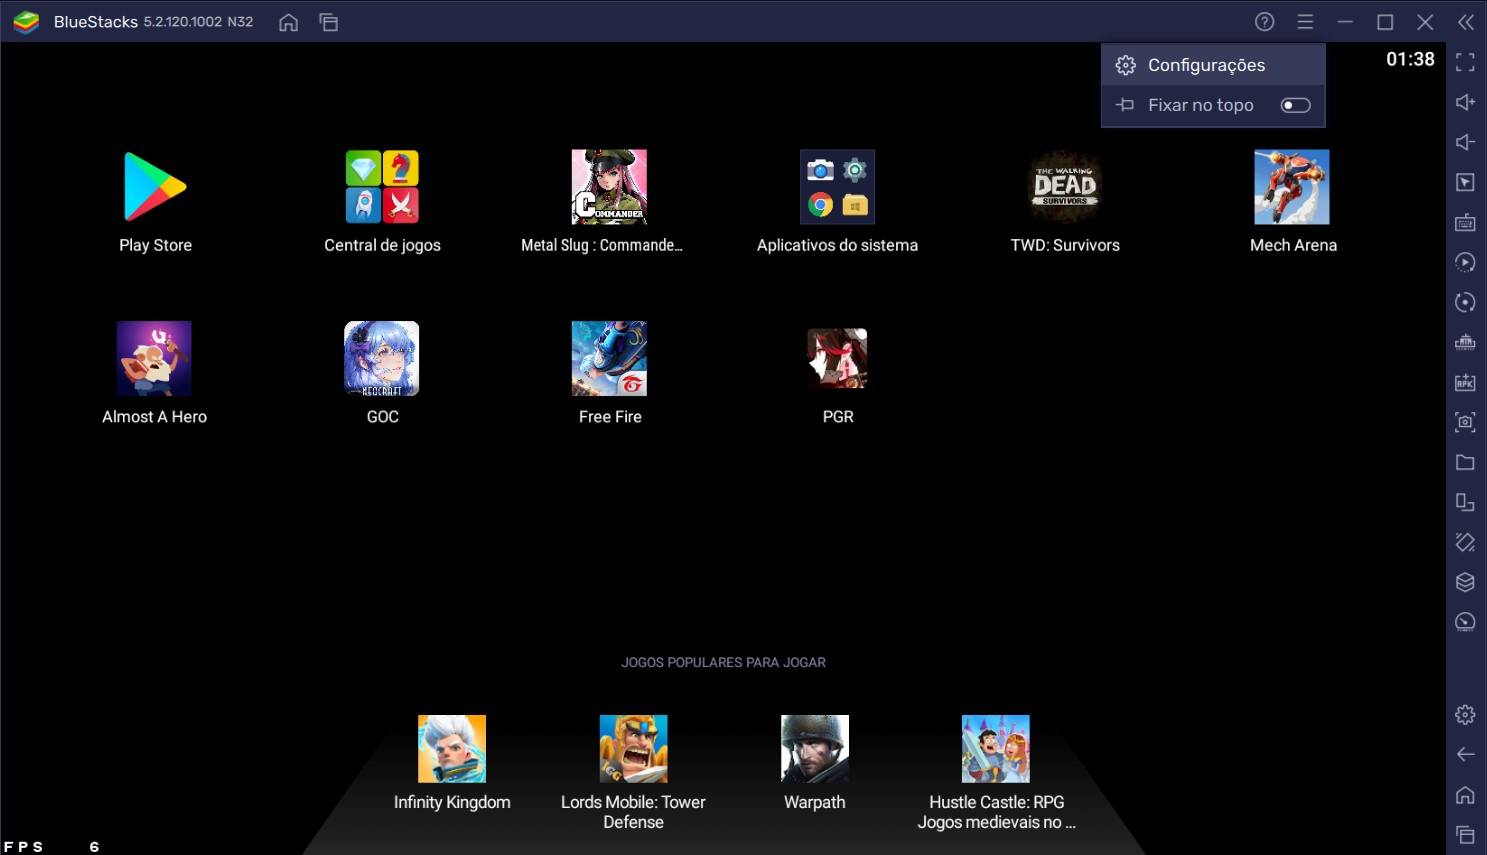Launch Mech Arena game
Viewport: 1487px width, 855px height.
pos(1292,187)
